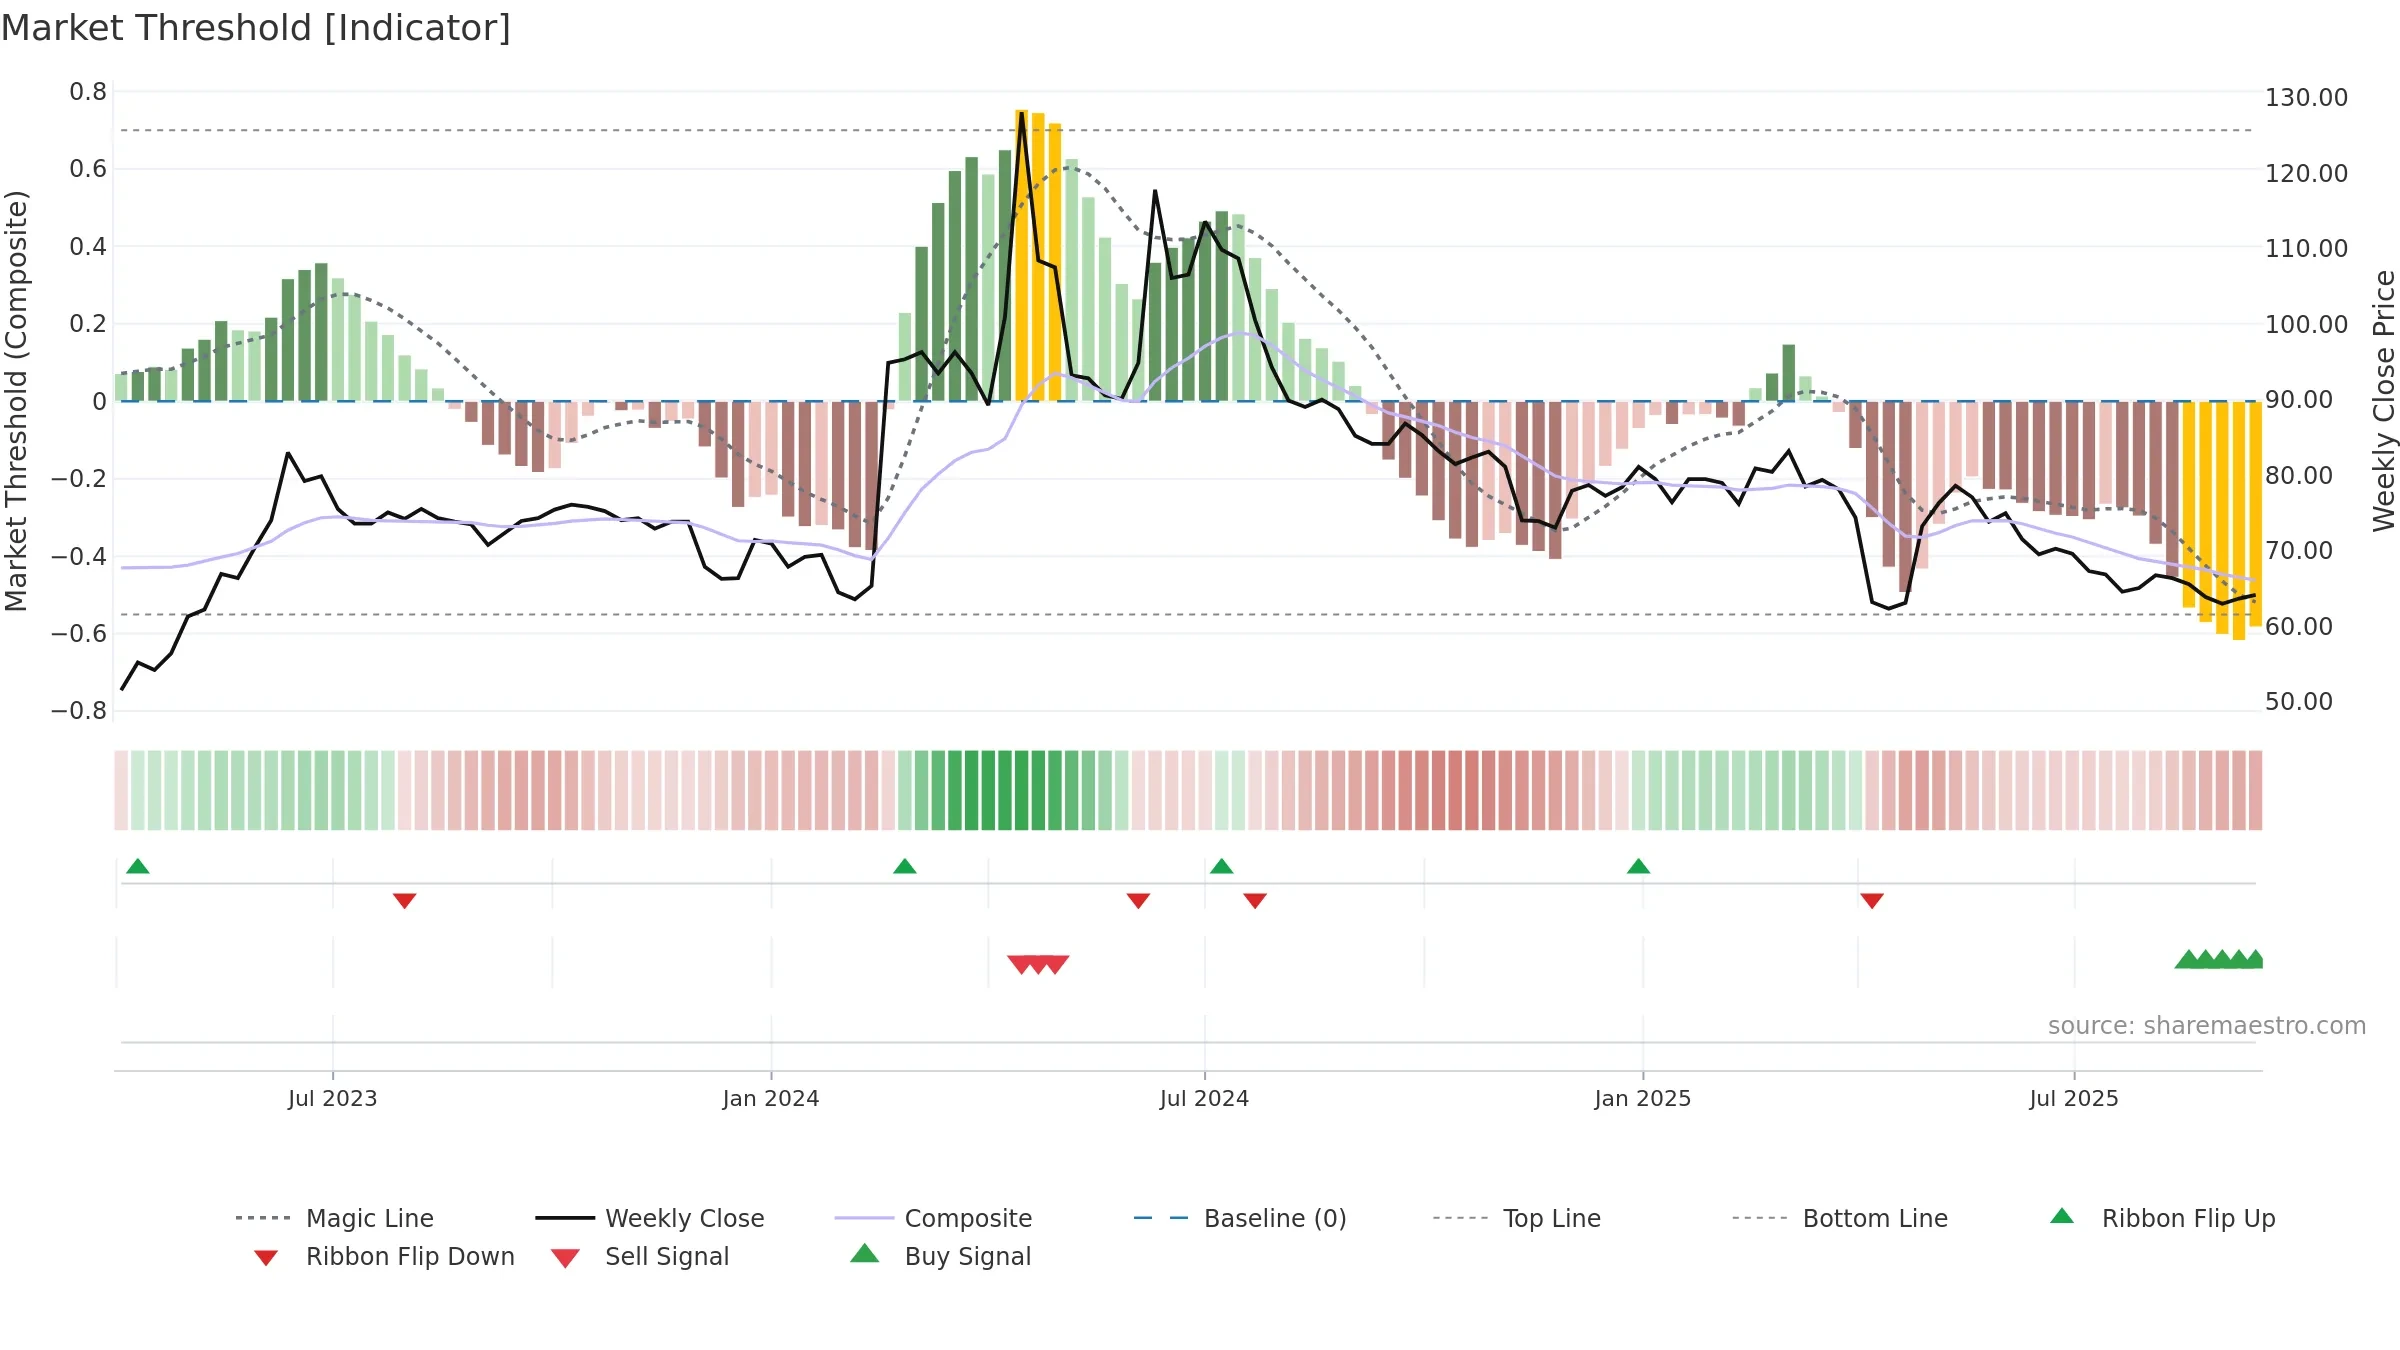Toggle the Weekly Close legend entry
This screenshot has height=1350, width=2400.
pos(650,1218)
